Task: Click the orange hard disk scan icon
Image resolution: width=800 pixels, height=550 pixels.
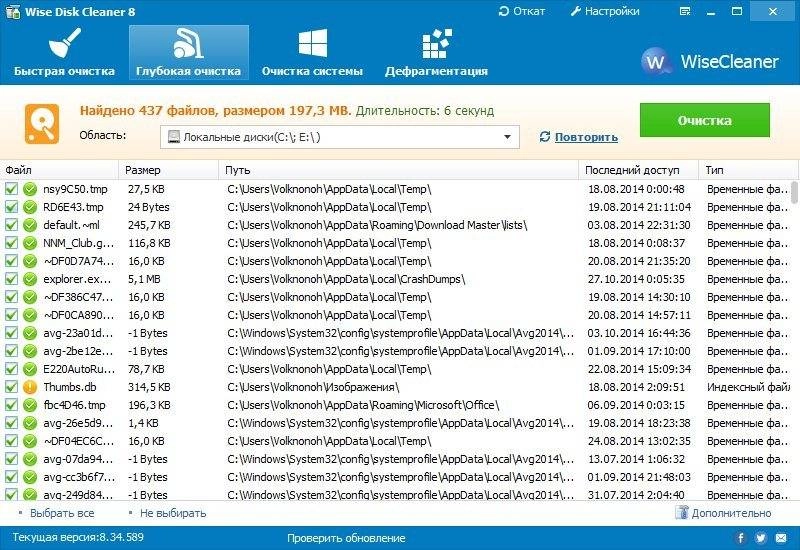Action: (x=42, y=124)
